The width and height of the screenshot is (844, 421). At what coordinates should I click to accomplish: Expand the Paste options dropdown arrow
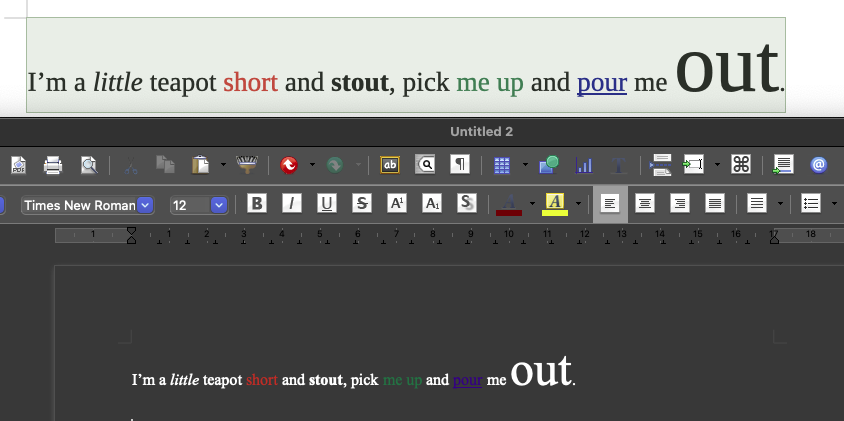tap(222, 165)
